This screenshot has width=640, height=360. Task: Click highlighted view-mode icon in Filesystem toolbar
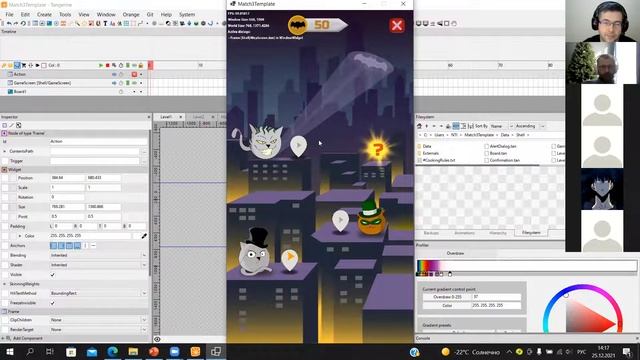click(x=456, y=126)
